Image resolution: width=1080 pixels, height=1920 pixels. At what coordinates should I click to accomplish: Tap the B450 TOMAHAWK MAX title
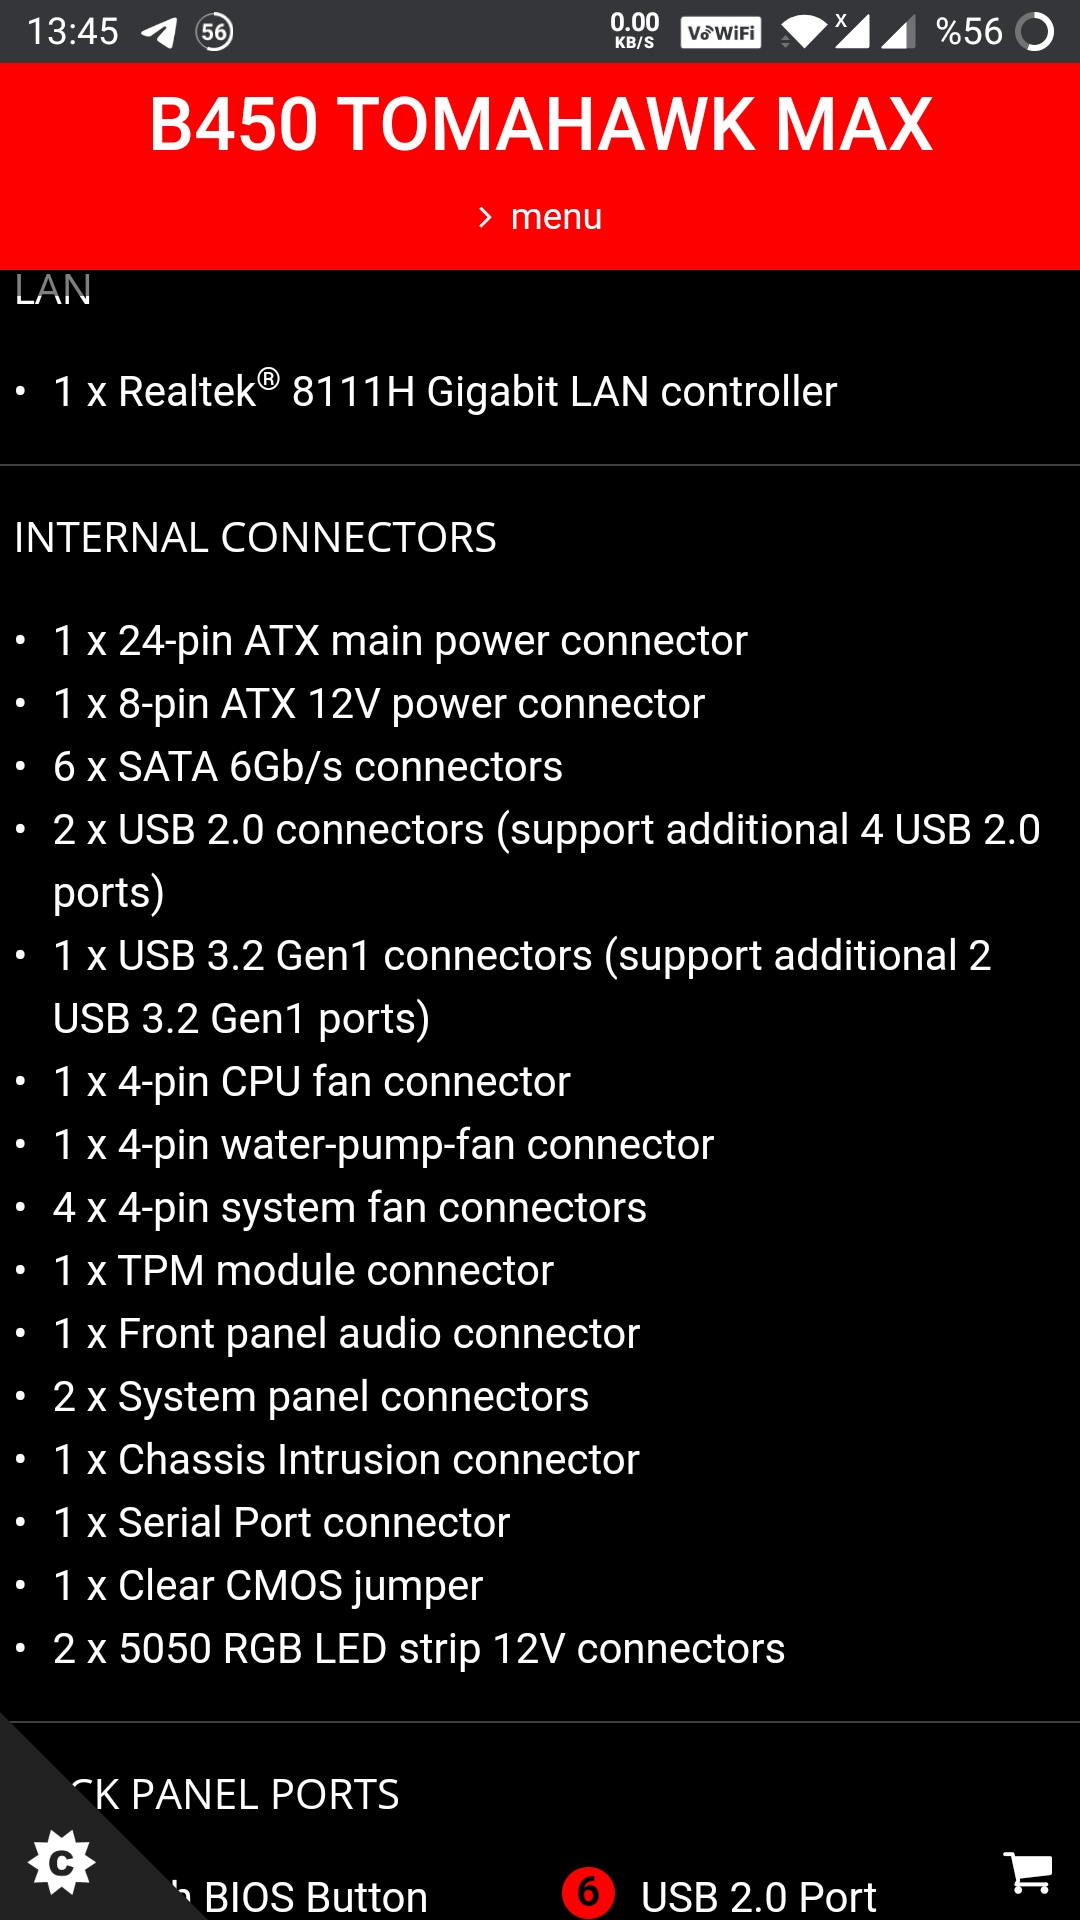(540, 125)
